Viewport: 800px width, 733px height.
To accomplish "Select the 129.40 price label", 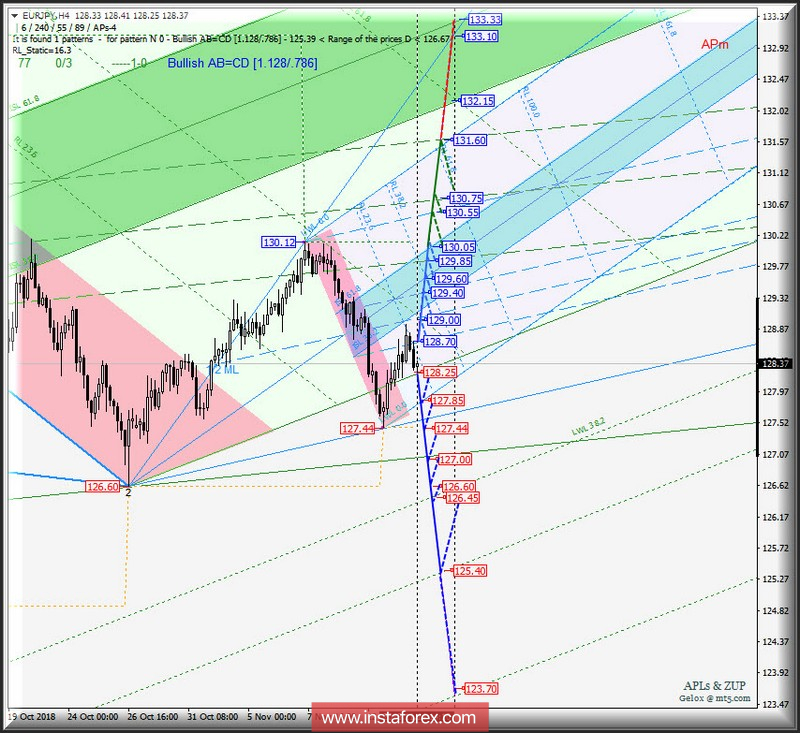I will pos(447,293).
